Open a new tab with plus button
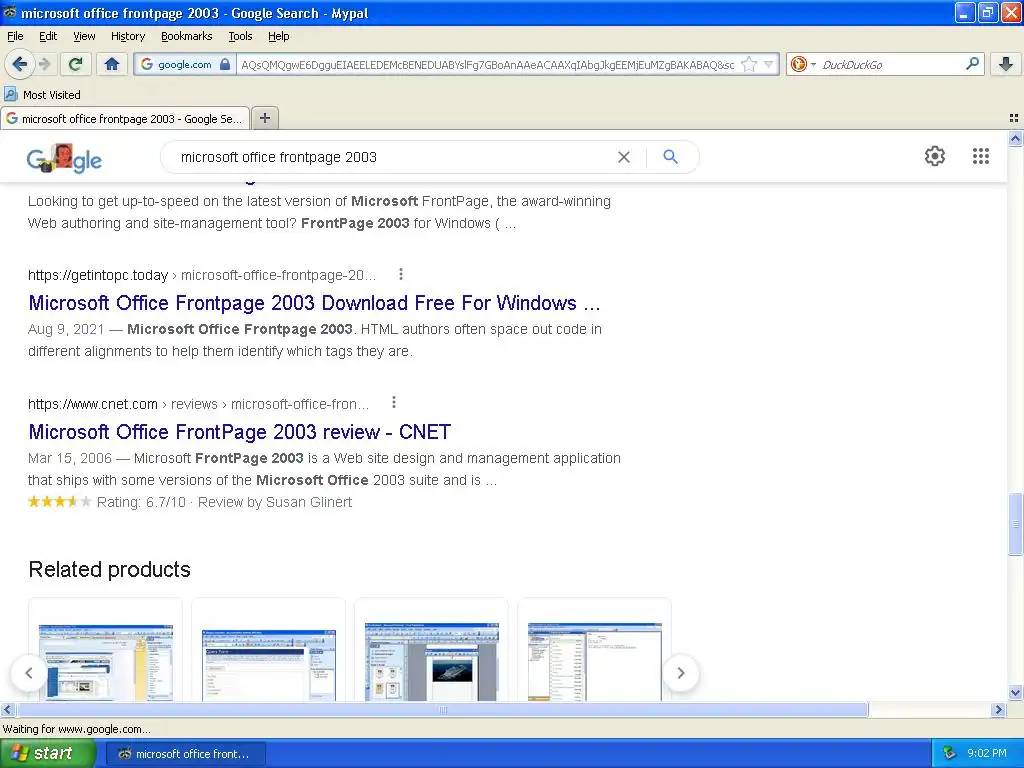Image resolution: width=1024 pixels, height=768 pixels. point(264,118)
